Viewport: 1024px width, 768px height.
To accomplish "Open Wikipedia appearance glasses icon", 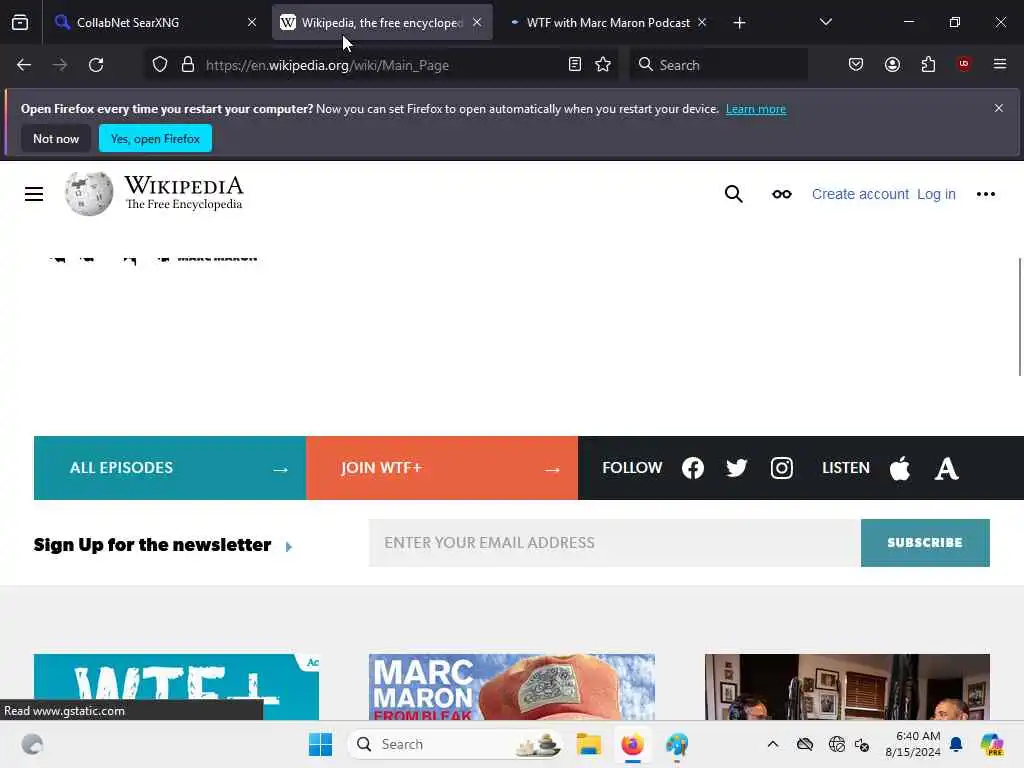I will 782,194.
